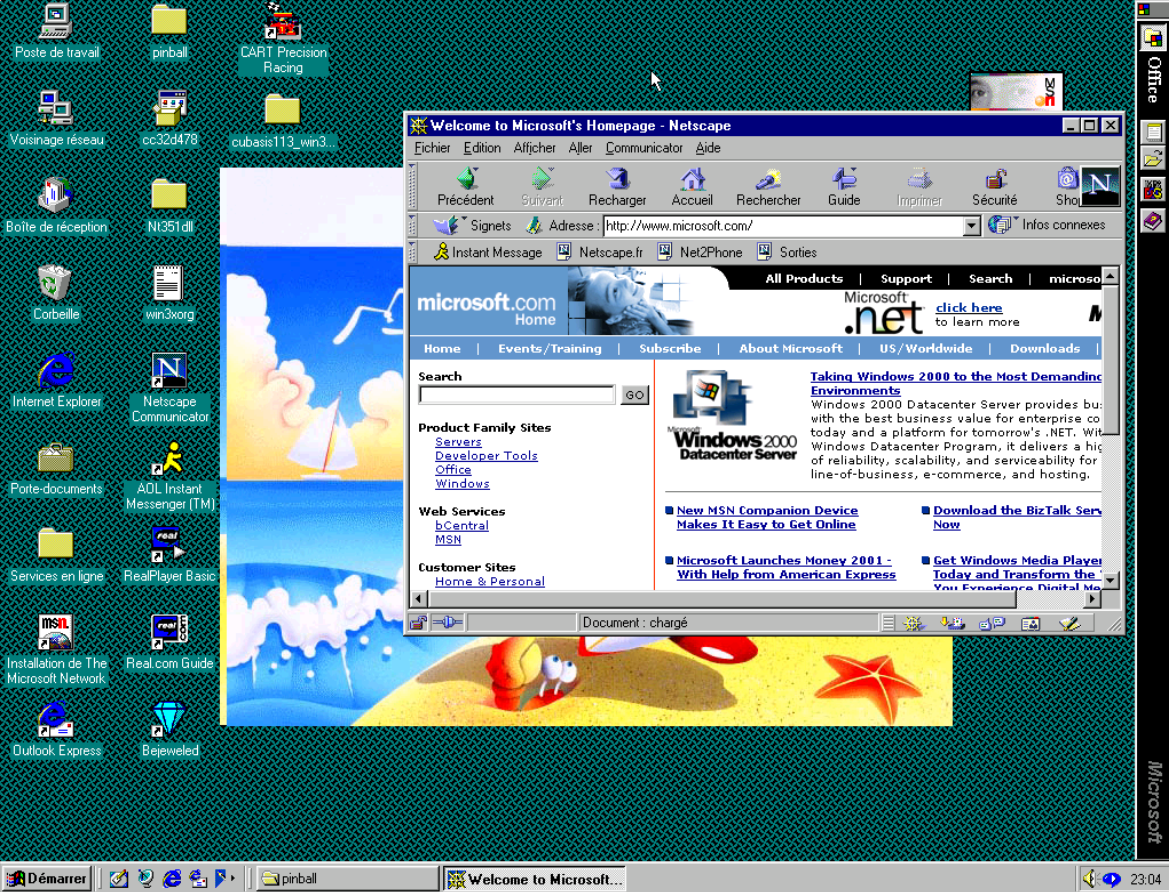Screen dimensions: 1169x892
Task: Click the address field containing http://www.microsoft.com/
Action: click(x=783, y=226)
